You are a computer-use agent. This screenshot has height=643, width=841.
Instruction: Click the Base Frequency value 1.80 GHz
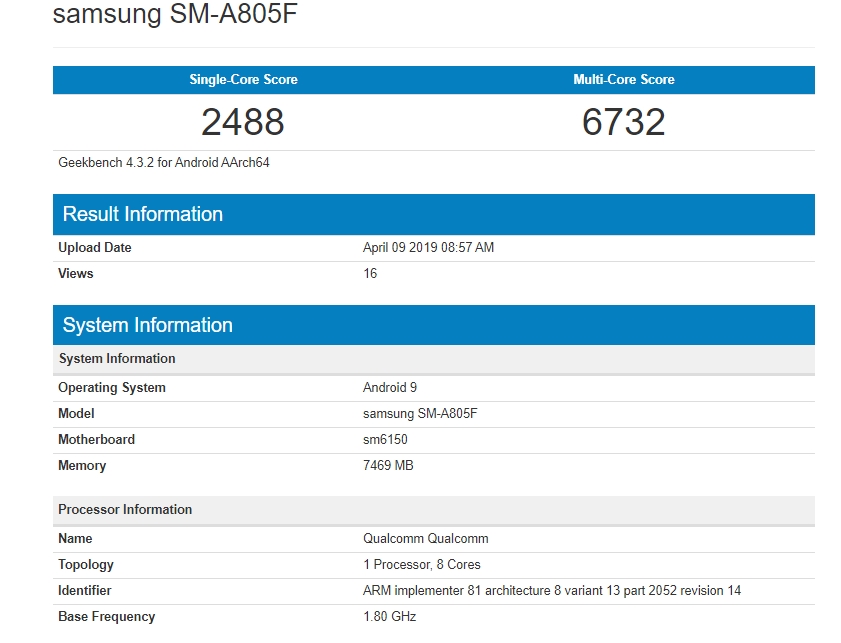tap(389, 617)
